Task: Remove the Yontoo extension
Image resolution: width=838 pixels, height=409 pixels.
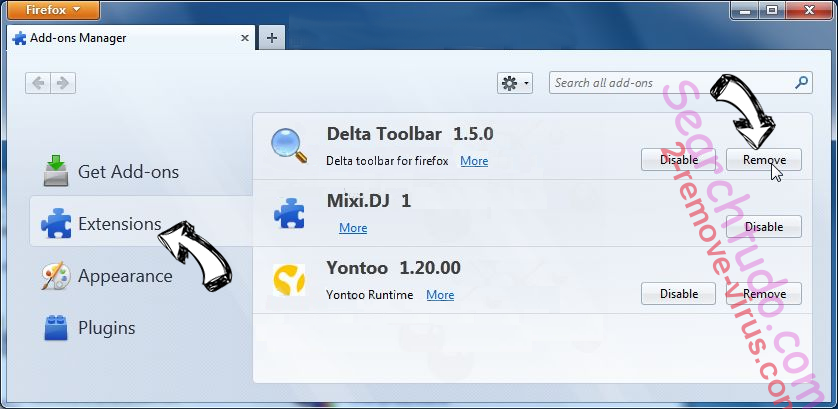Action: (x=764, y=294)
